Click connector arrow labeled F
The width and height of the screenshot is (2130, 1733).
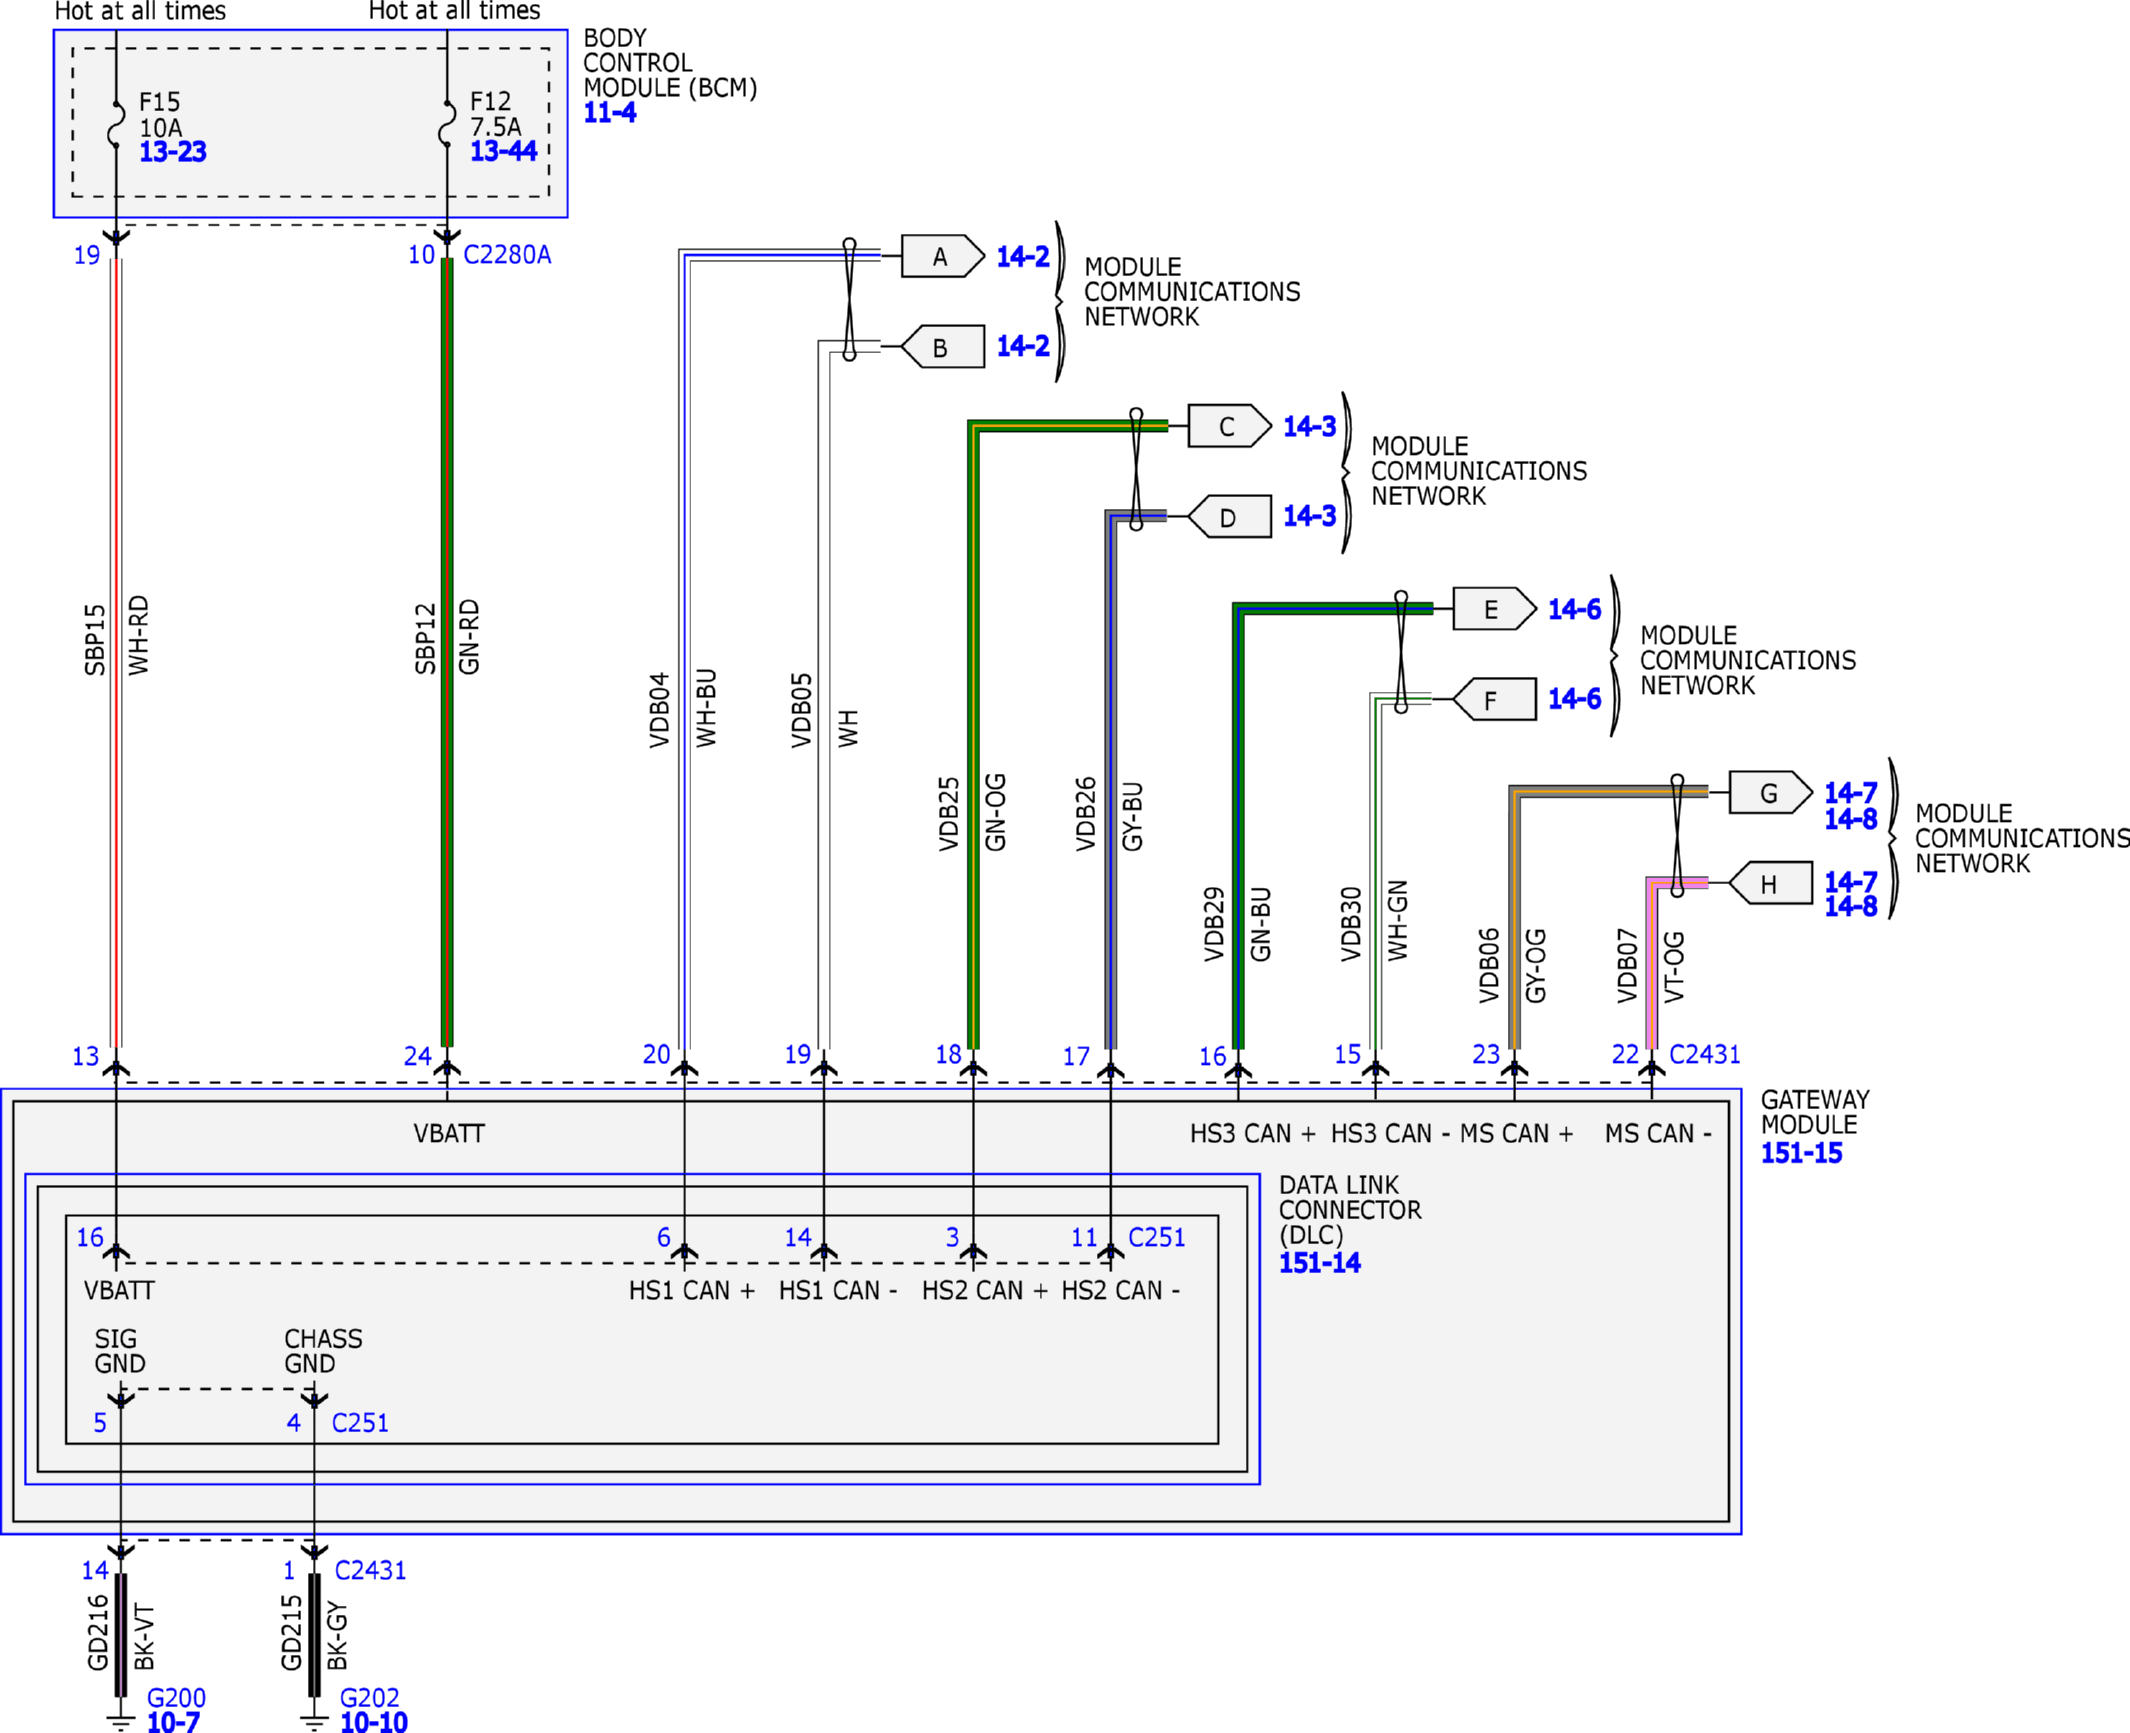1493,700
